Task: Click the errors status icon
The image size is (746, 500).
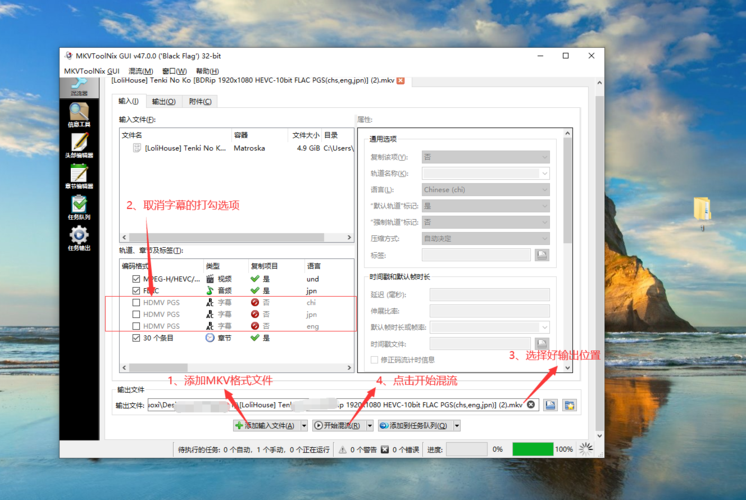Action: point(385,450)
